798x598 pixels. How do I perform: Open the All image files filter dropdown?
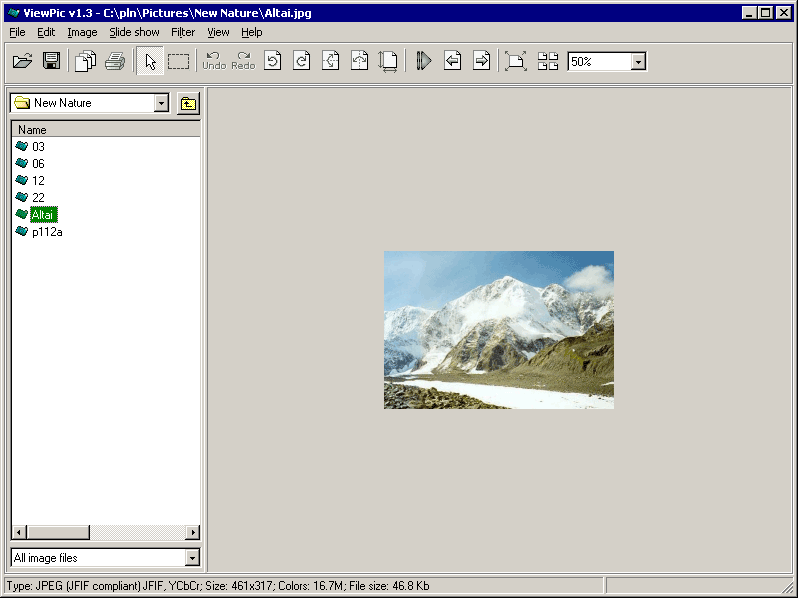coord(192,558)
